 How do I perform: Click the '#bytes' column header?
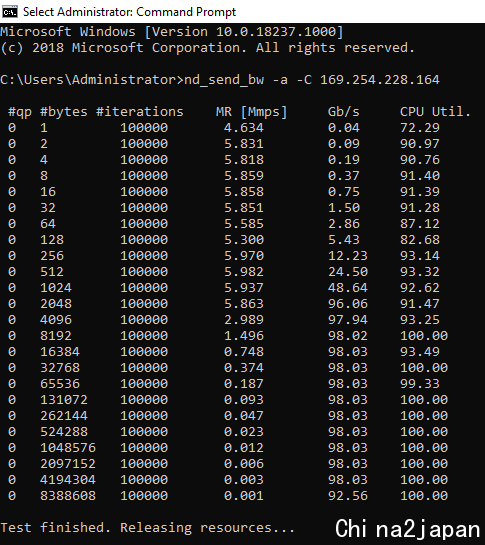coord(64,112)
